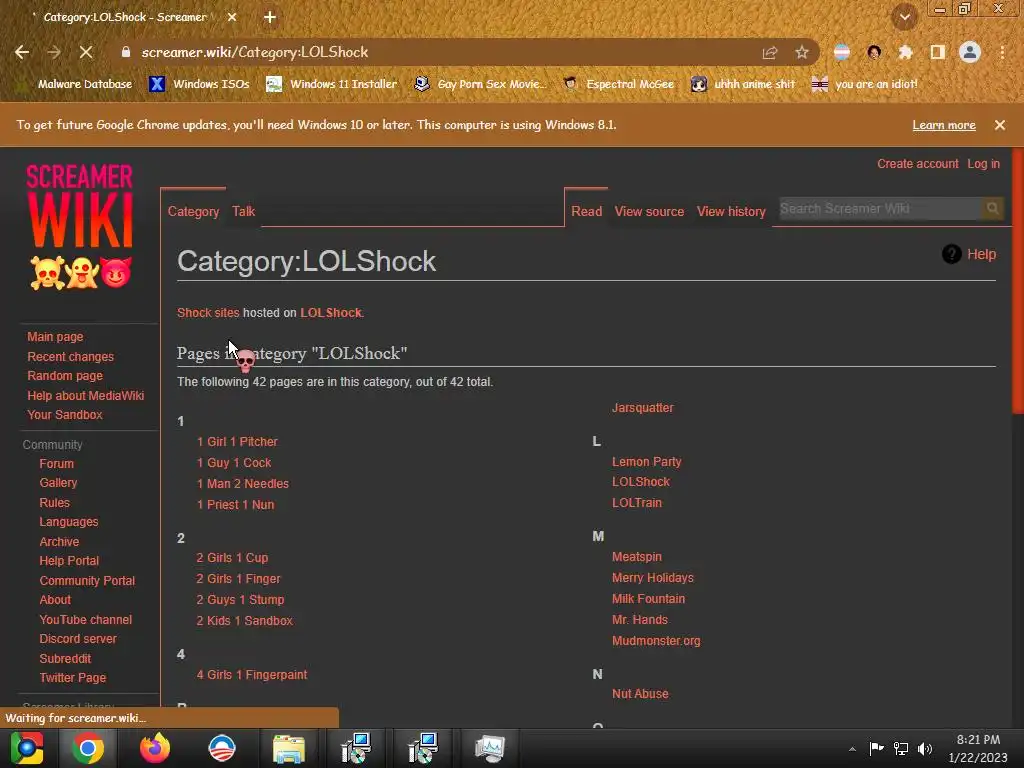Screen dimensions: 1024x768
Task: Close the Category:LOLShock tab
Action: pos(232,17)
